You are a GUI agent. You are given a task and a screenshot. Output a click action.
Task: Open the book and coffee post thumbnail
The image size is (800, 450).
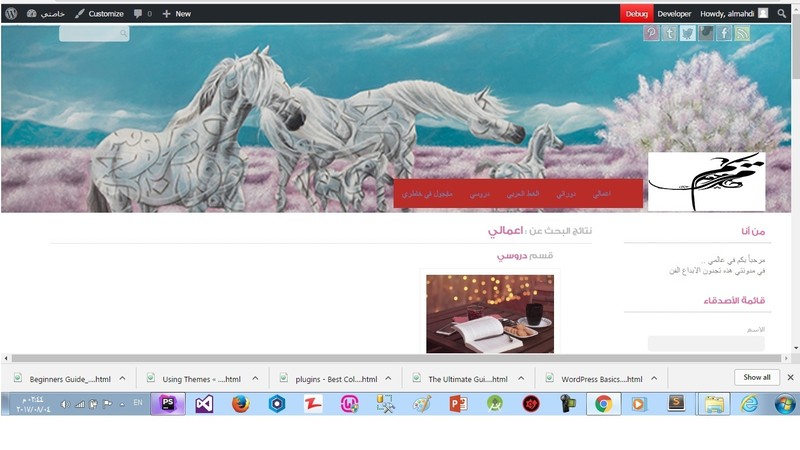490,314
